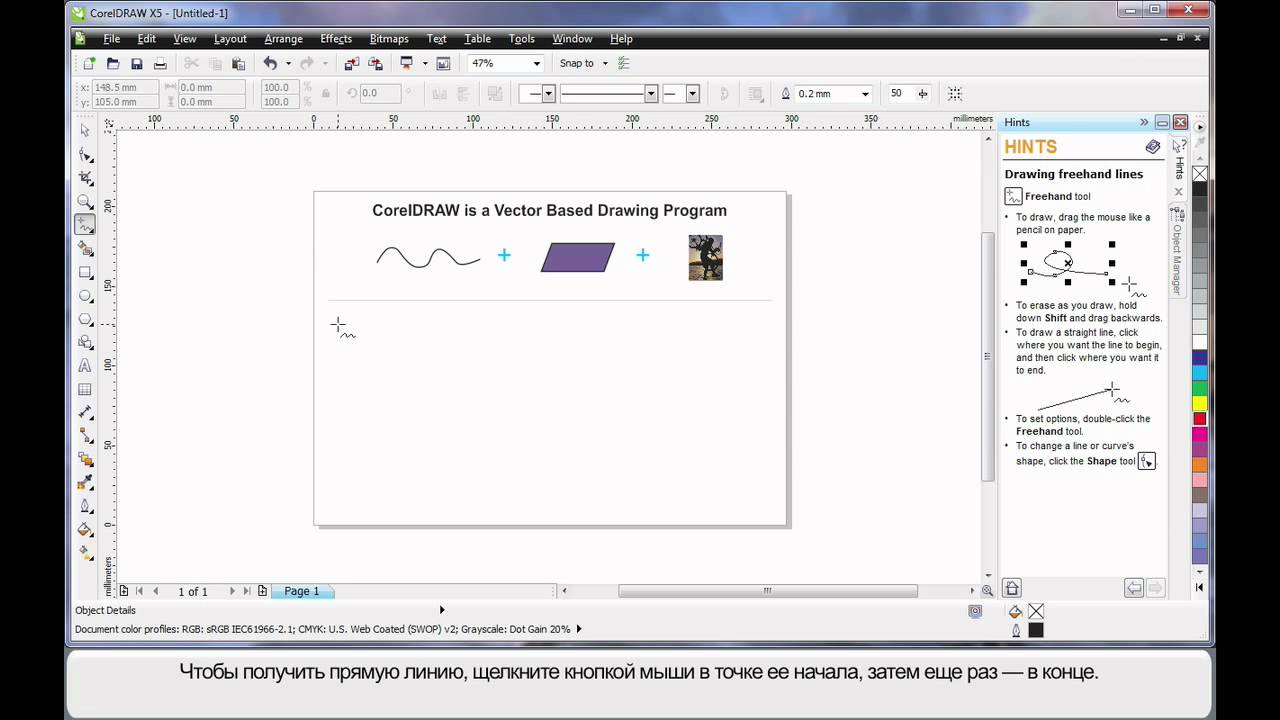
Task: Select the Eyedropper tool
Action: click(85, 483)
